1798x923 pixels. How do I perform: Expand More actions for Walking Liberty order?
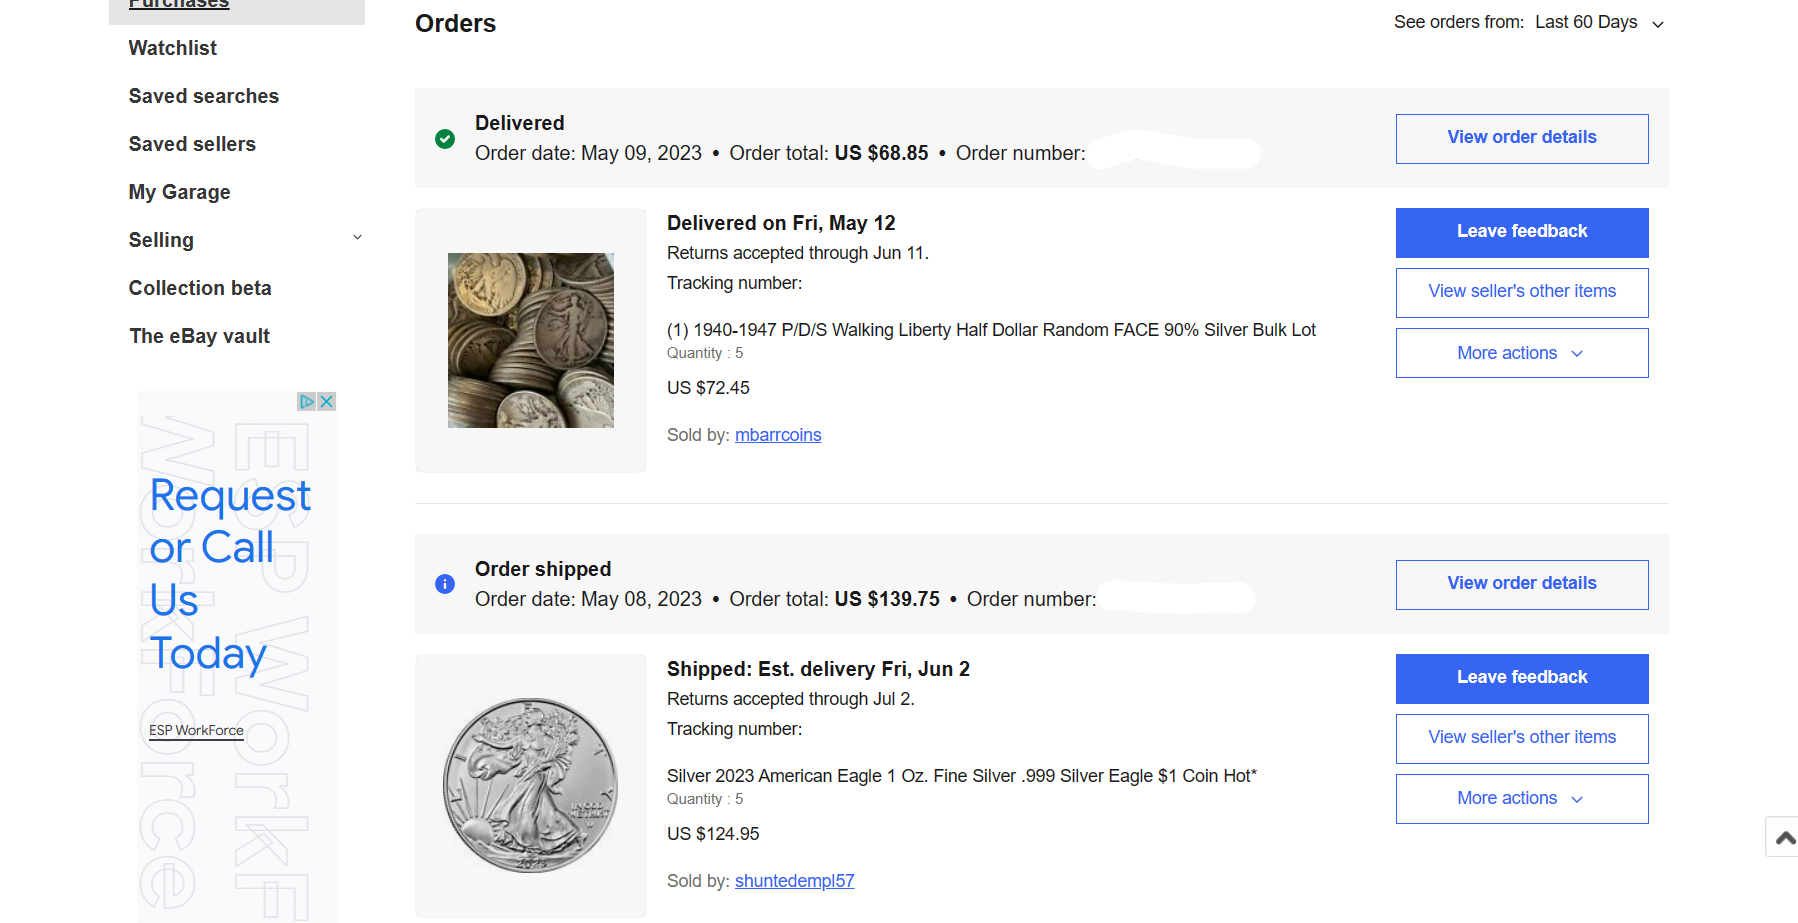[1521, 353]
